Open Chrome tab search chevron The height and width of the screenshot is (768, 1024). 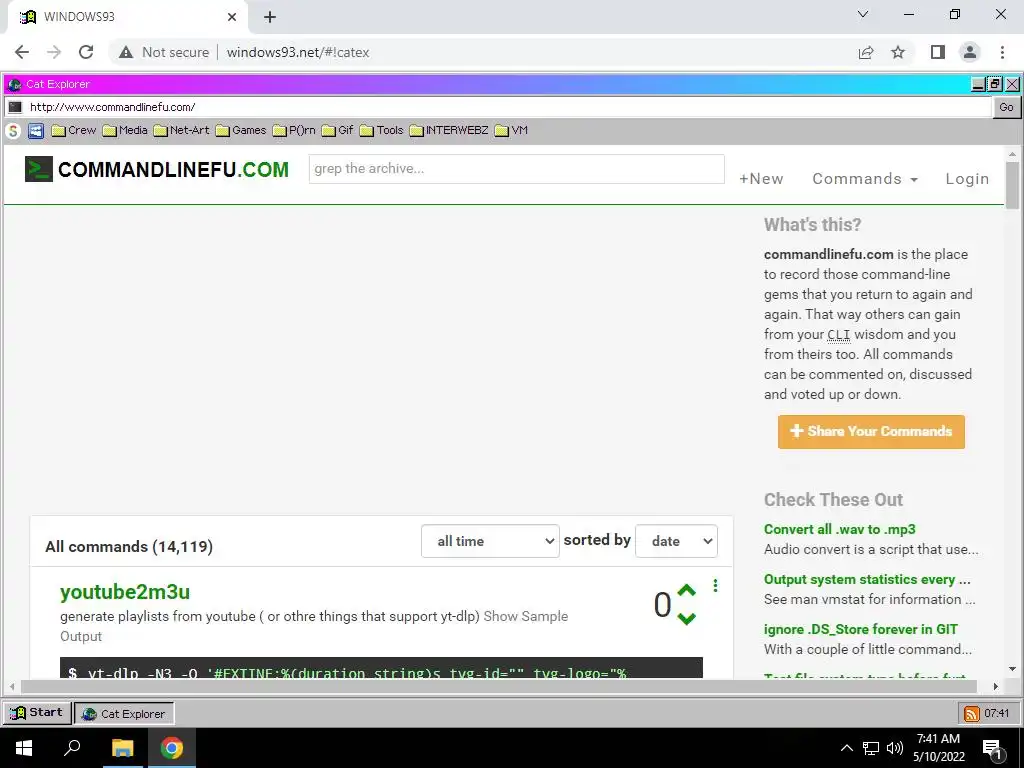coord(863,14)
